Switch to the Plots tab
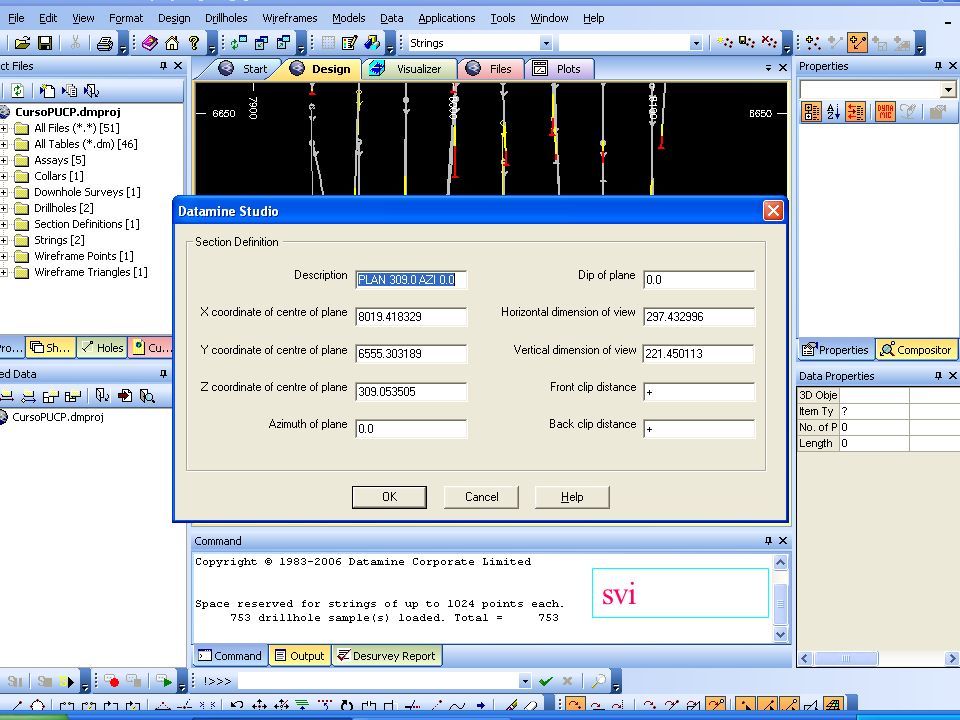The height and width of the screenshot is (720, 960). click(x=559, y=69)
